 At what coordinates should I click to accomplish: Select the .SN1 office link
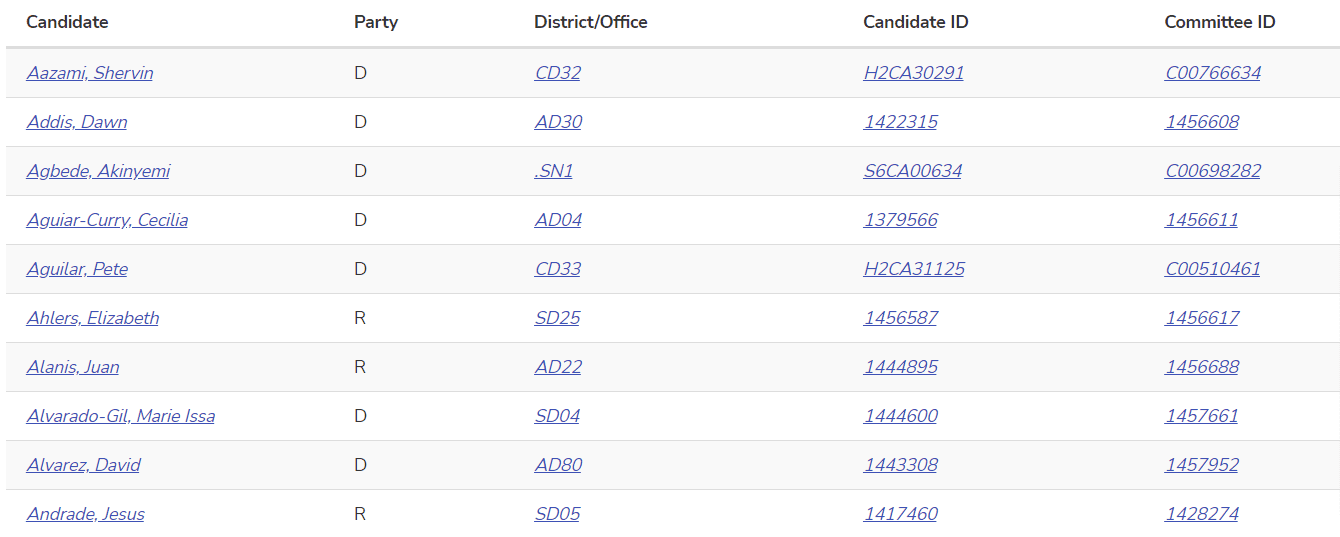click(x=554, y=171)
